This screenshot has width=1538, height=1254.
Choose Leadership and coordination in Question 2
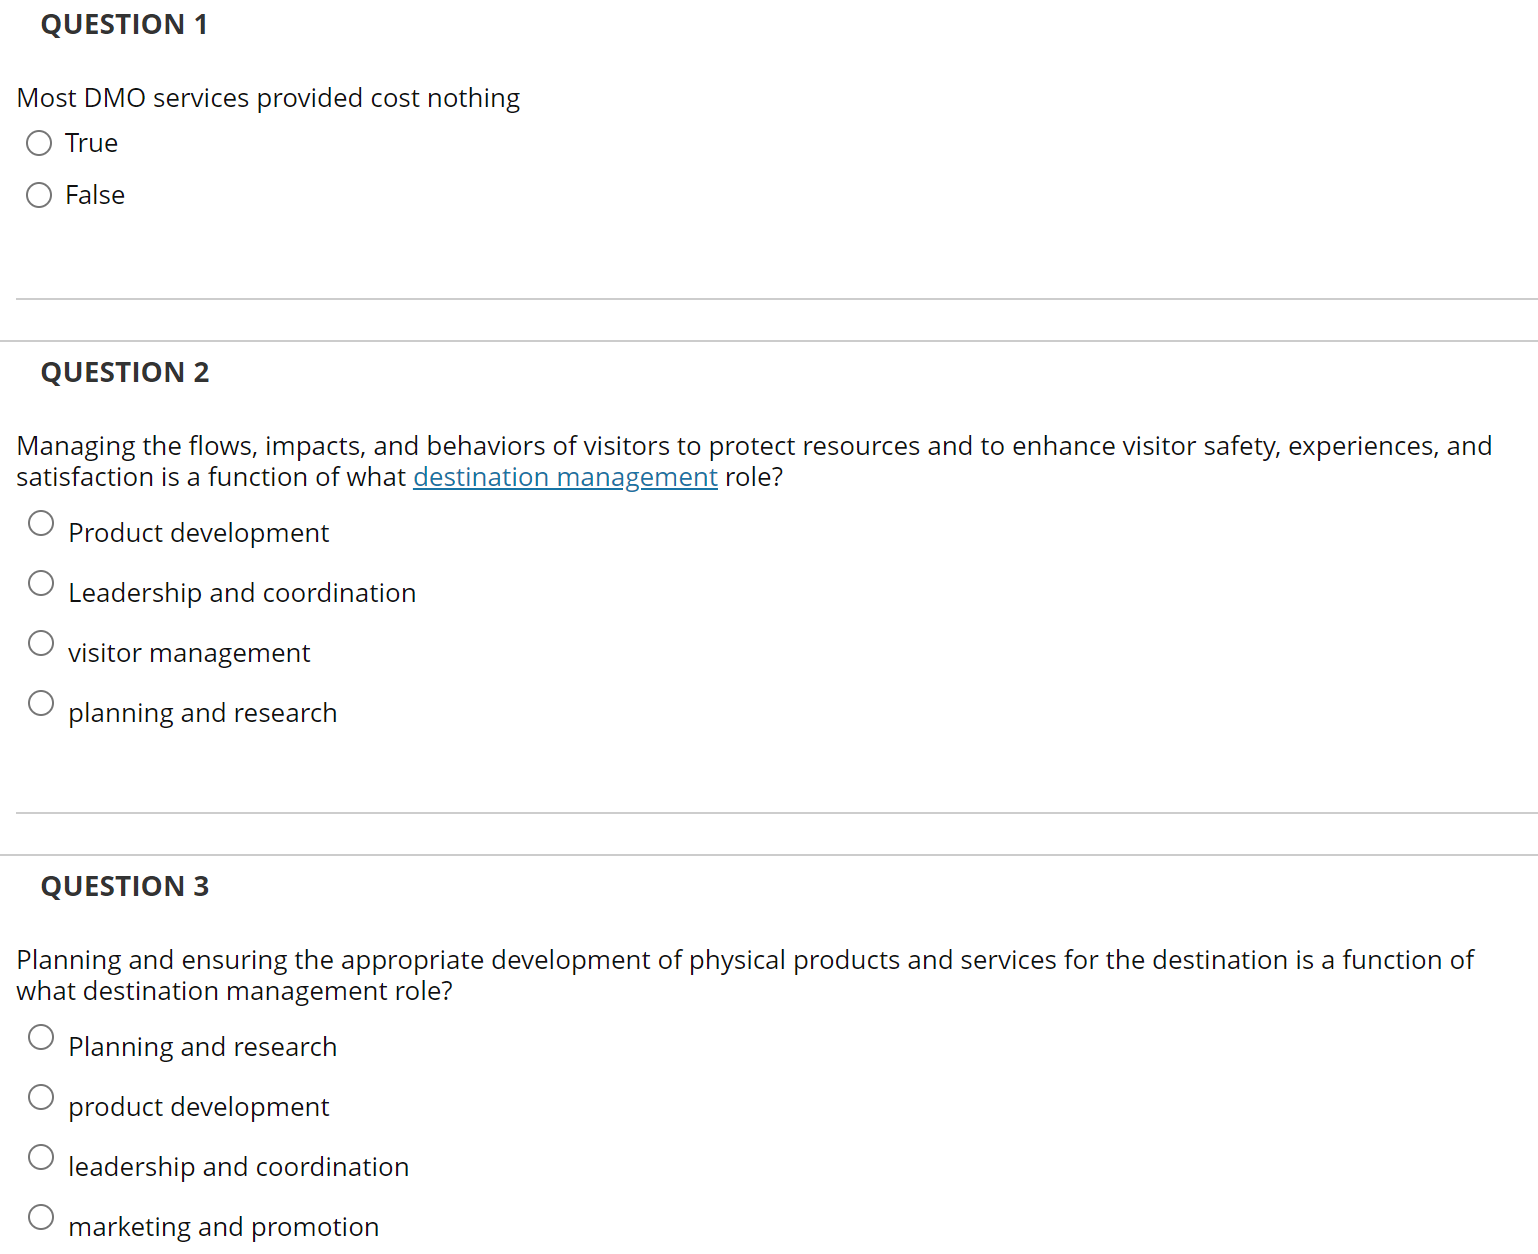[x=41, y=583]
